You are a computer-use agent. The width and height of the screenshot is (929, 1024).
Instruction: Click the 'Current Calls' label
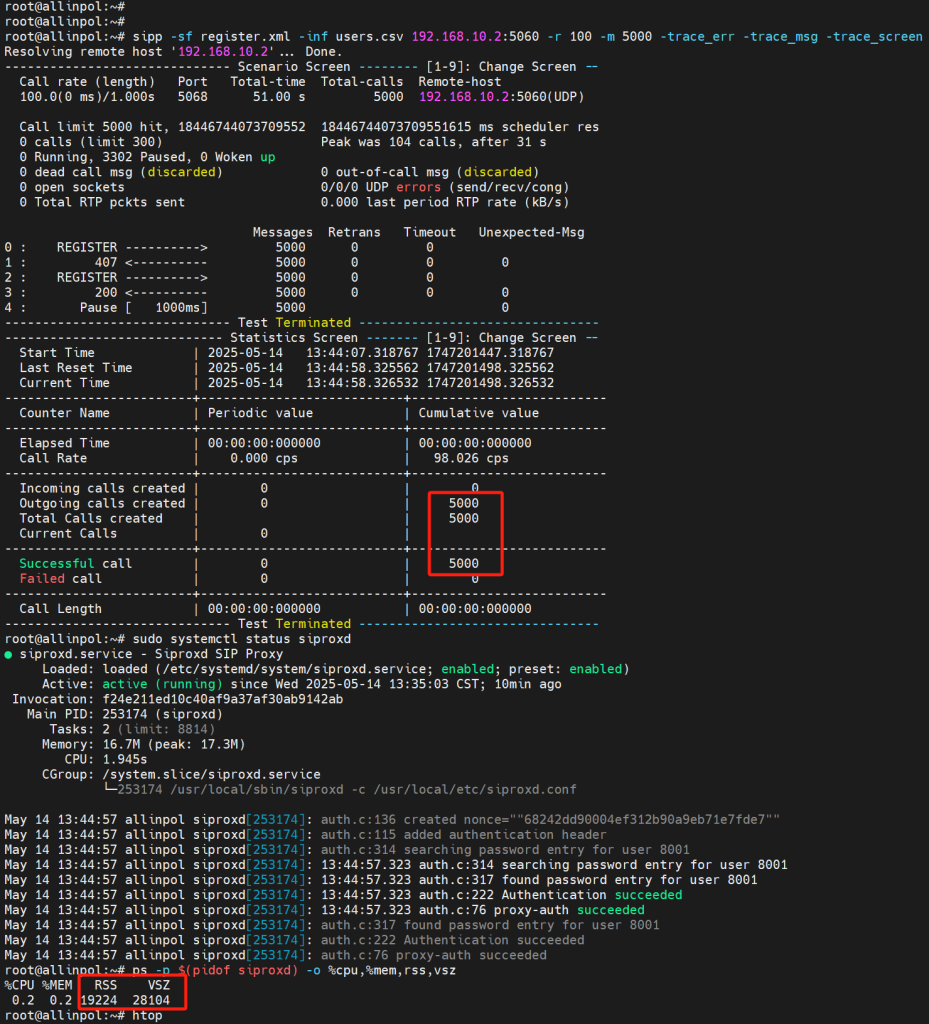tap(68, 534)
